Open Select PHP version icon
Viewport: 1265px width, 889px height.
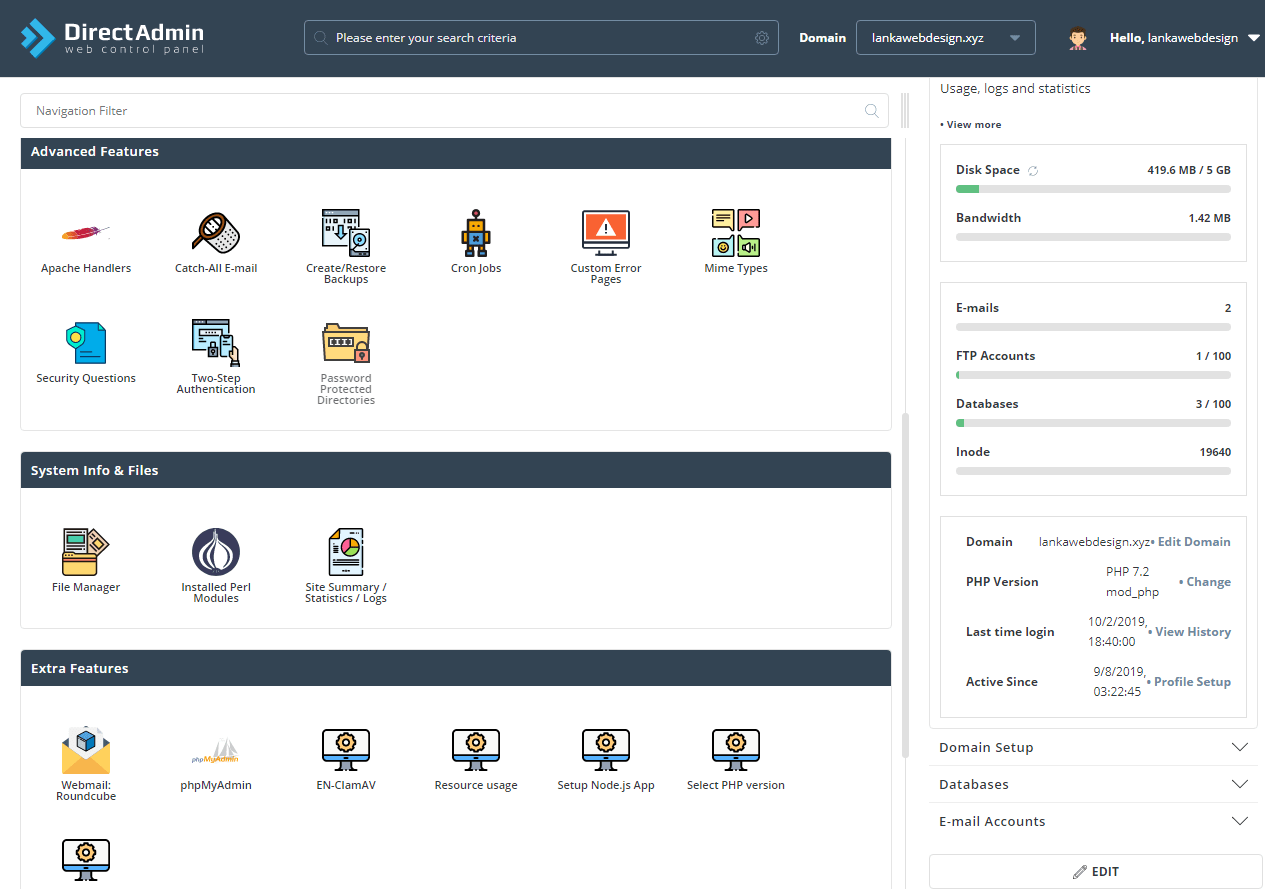point(736,750)
